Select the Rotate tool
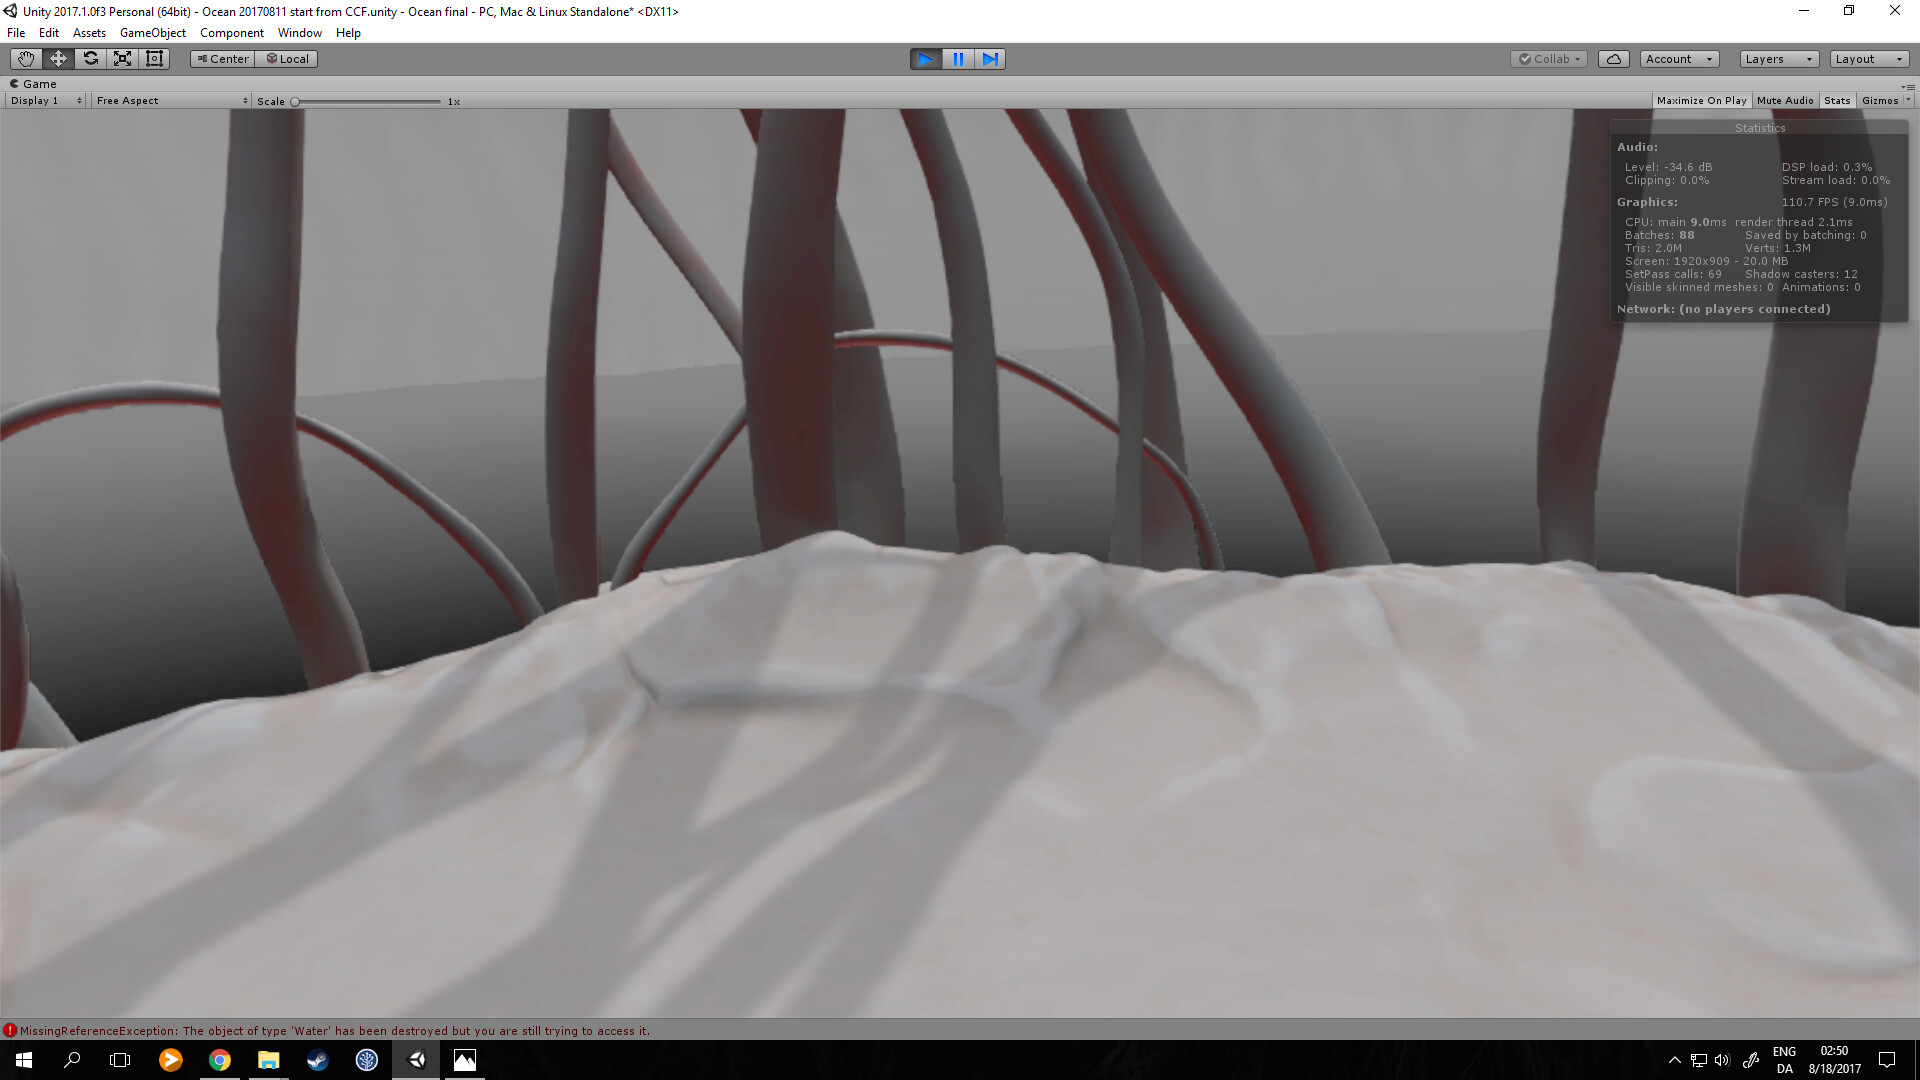1920x1080 pixels. pos(90,58)
